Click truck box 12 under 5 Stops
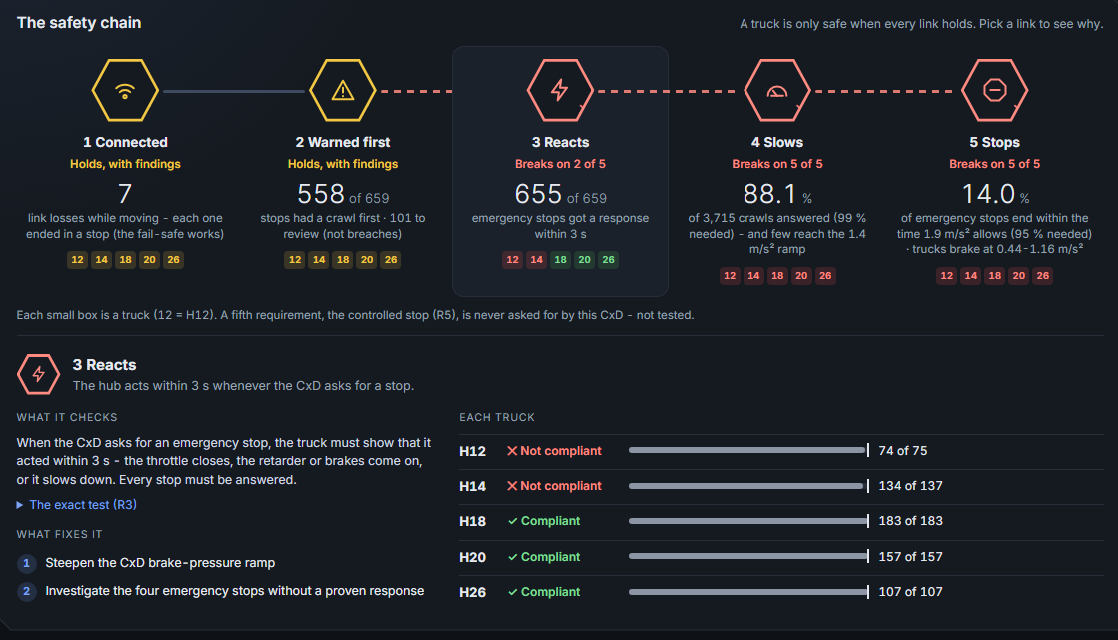 point(947,275)
